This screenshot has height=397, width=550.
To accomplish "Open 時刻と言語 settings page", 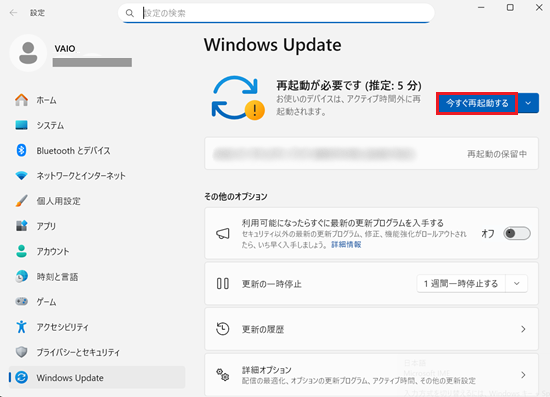I will pyautogui.click(x=97, y=276).
